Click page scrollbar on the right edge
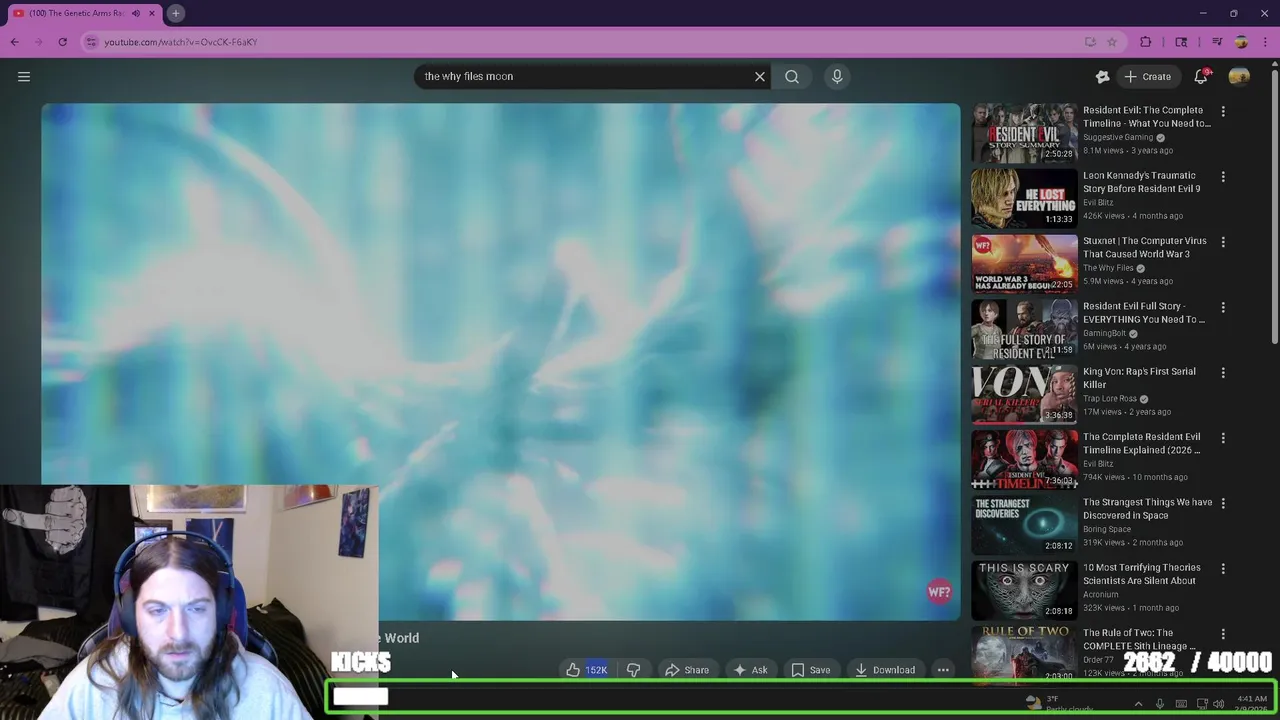The image size is (1280, 720). point(1274,205)
